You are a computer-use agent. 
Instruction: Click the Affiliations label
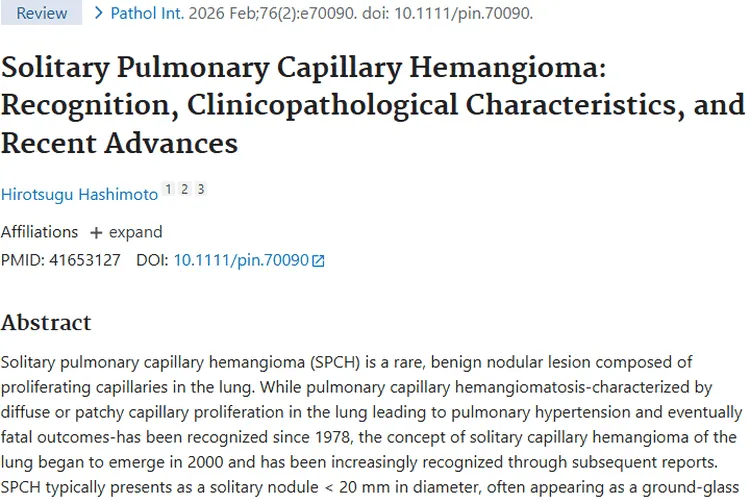coord(39,232)
